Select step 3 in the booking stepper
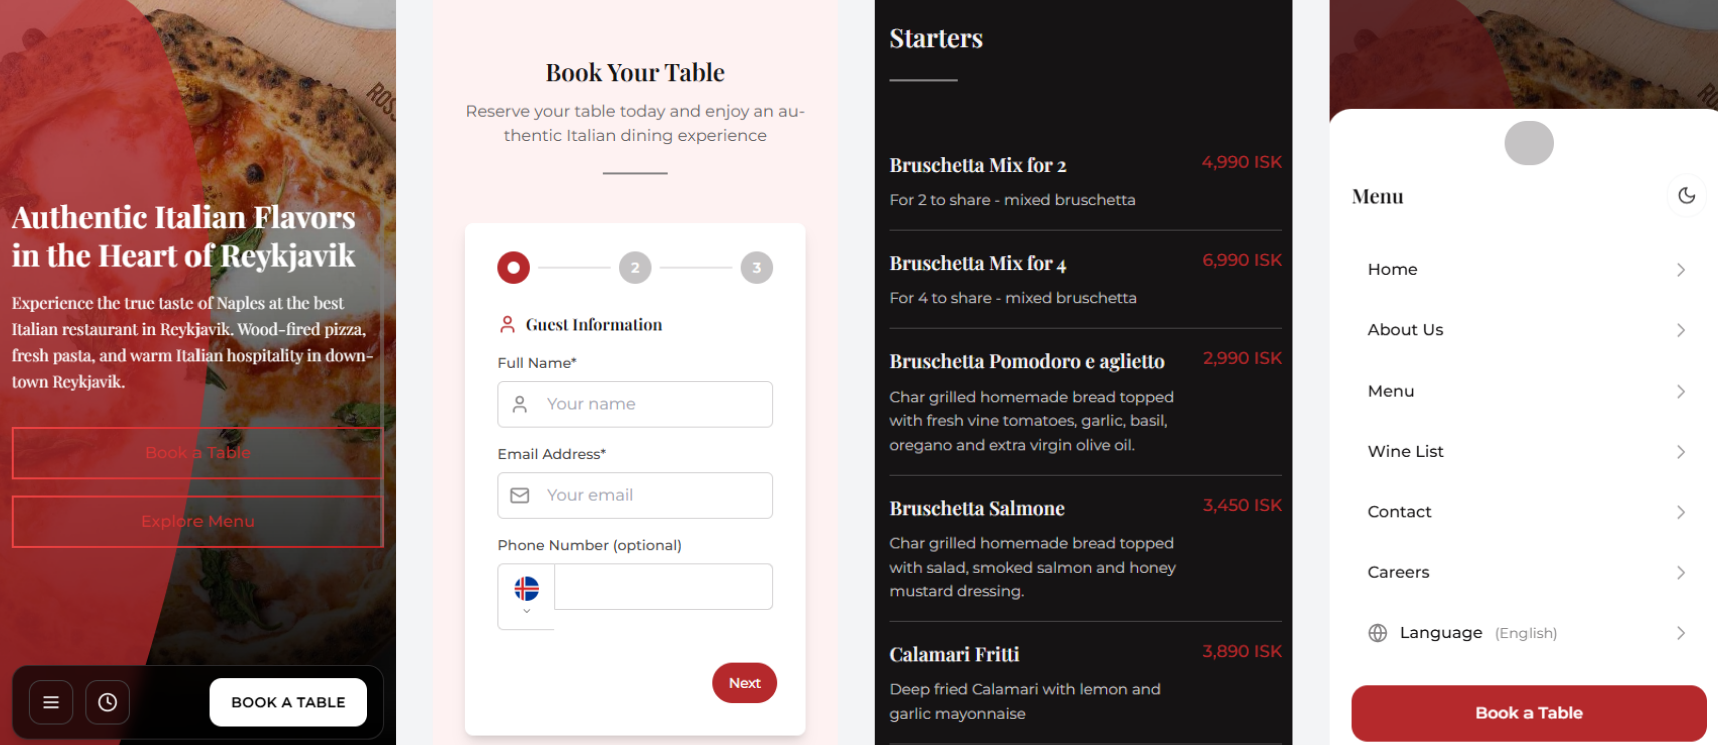The width and height of the screenshot is (1718, 745). click(x=756, y=267)
